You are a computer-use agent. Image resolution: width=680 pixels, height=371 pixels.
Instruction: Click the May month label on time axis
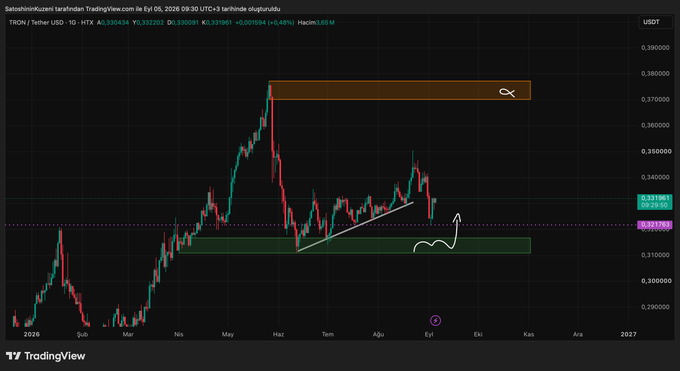(x=228, y=334)
